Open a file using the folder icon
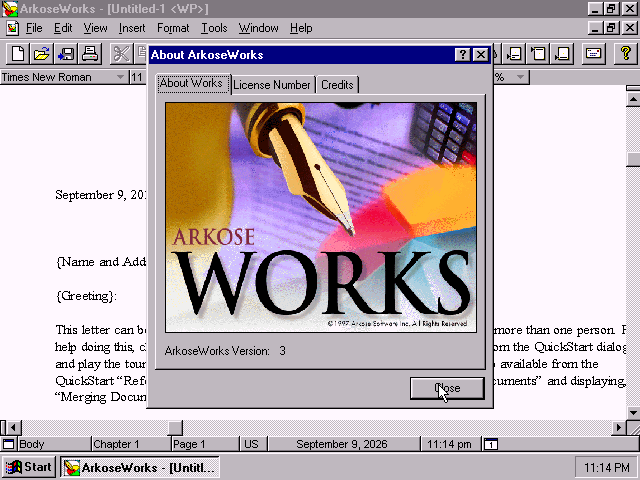 42,53
